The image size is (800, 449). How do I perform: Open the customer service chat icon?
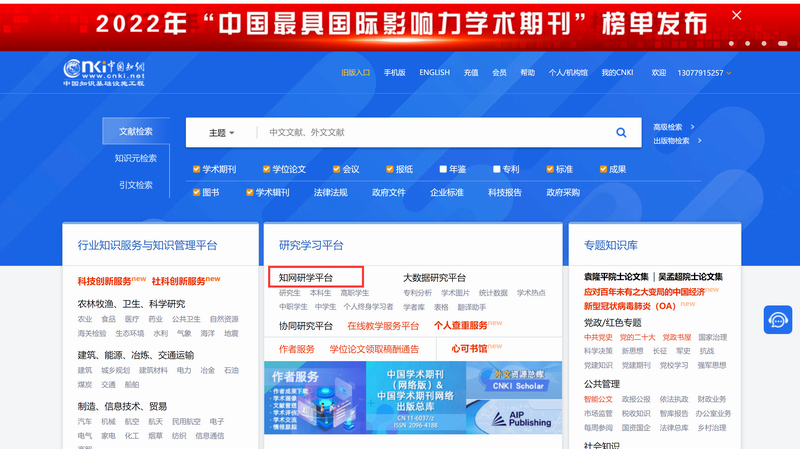[x=778, y=320]
